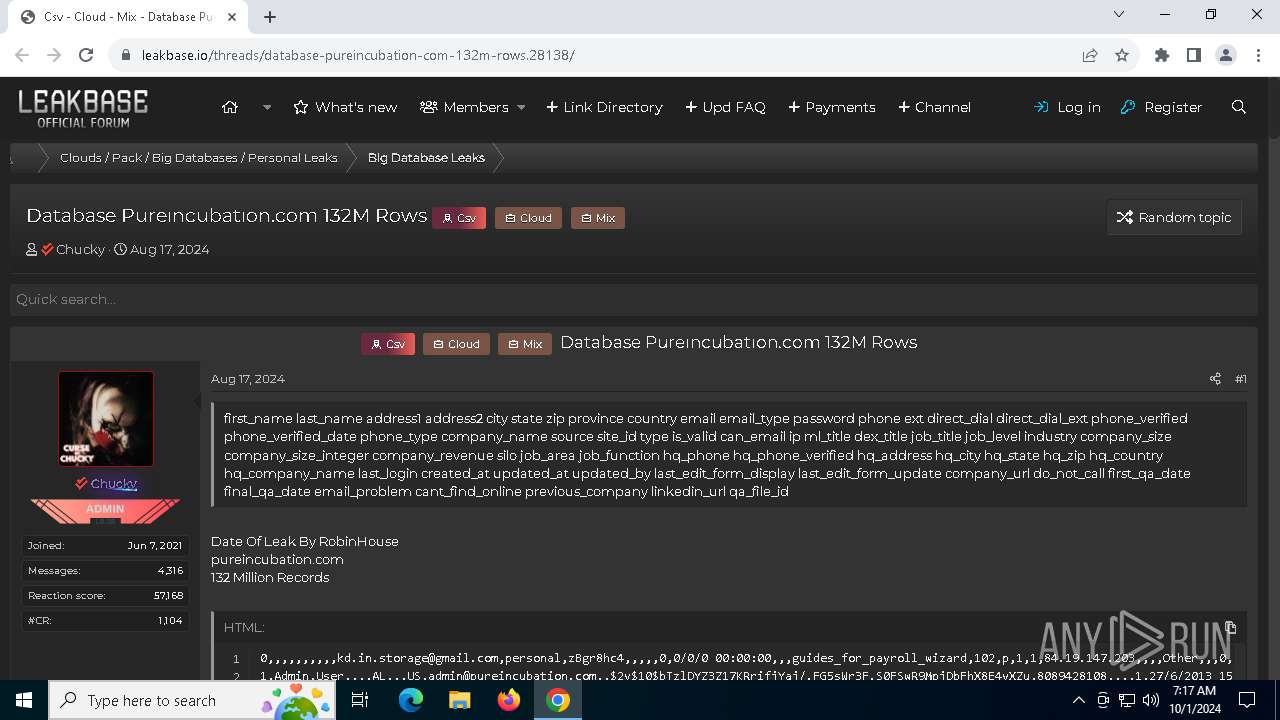This screenshot has height=720, width=1280.
Task: Open Payments page
Action: click(832, 107)
